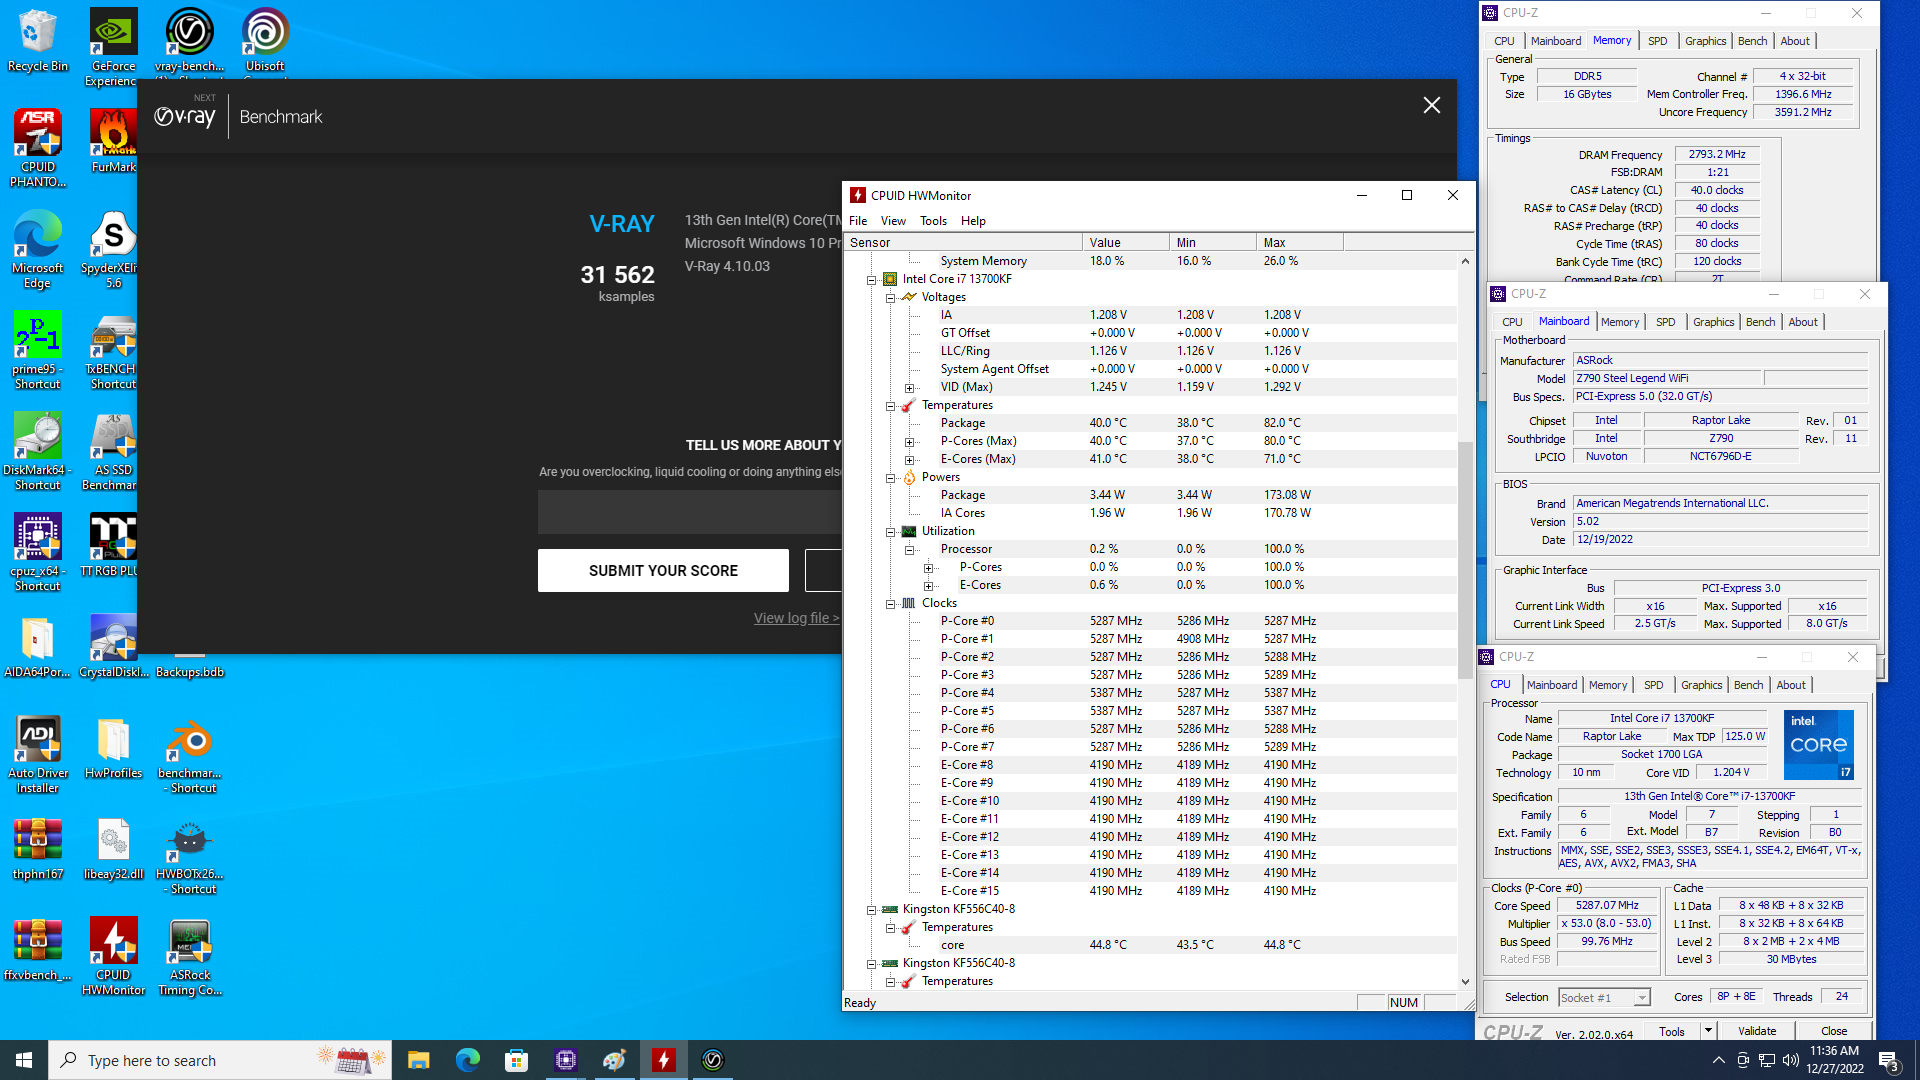This screenshot has height=1080, width=1920.
Task: Open the Socket #1 selection dropdown
Action: point(1641,998)
